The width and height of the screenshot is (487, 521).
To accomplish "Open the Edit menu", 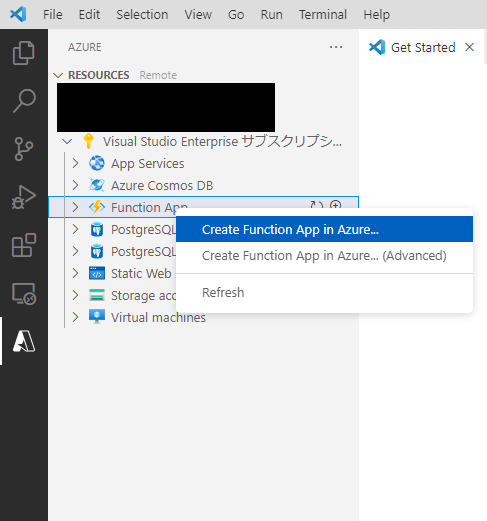I will [x=89, y=15].
